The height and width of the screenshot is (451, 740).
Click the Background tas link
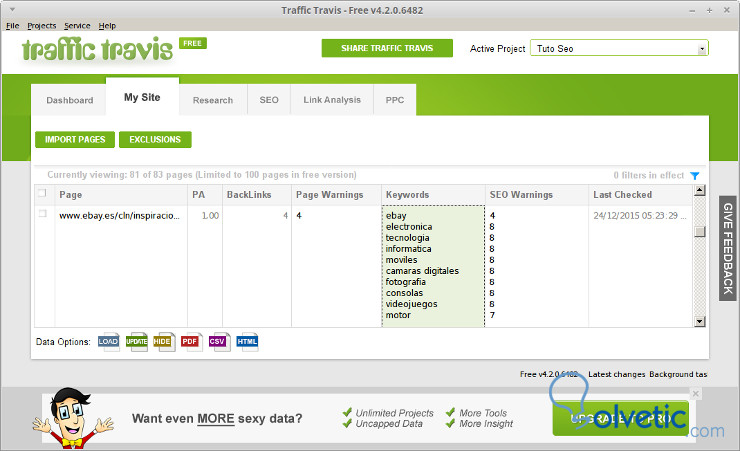pos(678,374)
